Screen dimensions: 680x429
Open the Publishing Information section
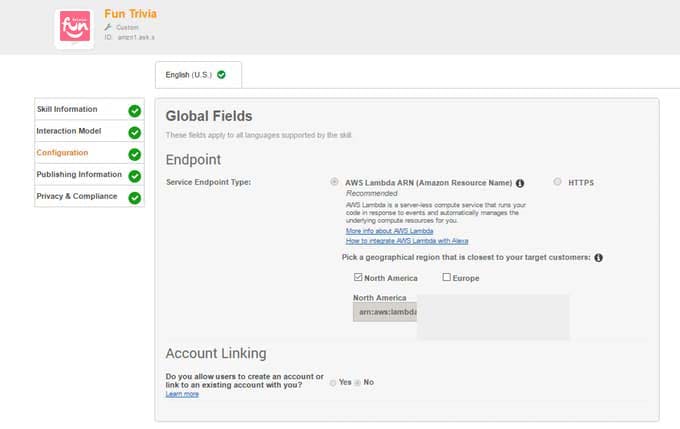pos(89,174)
